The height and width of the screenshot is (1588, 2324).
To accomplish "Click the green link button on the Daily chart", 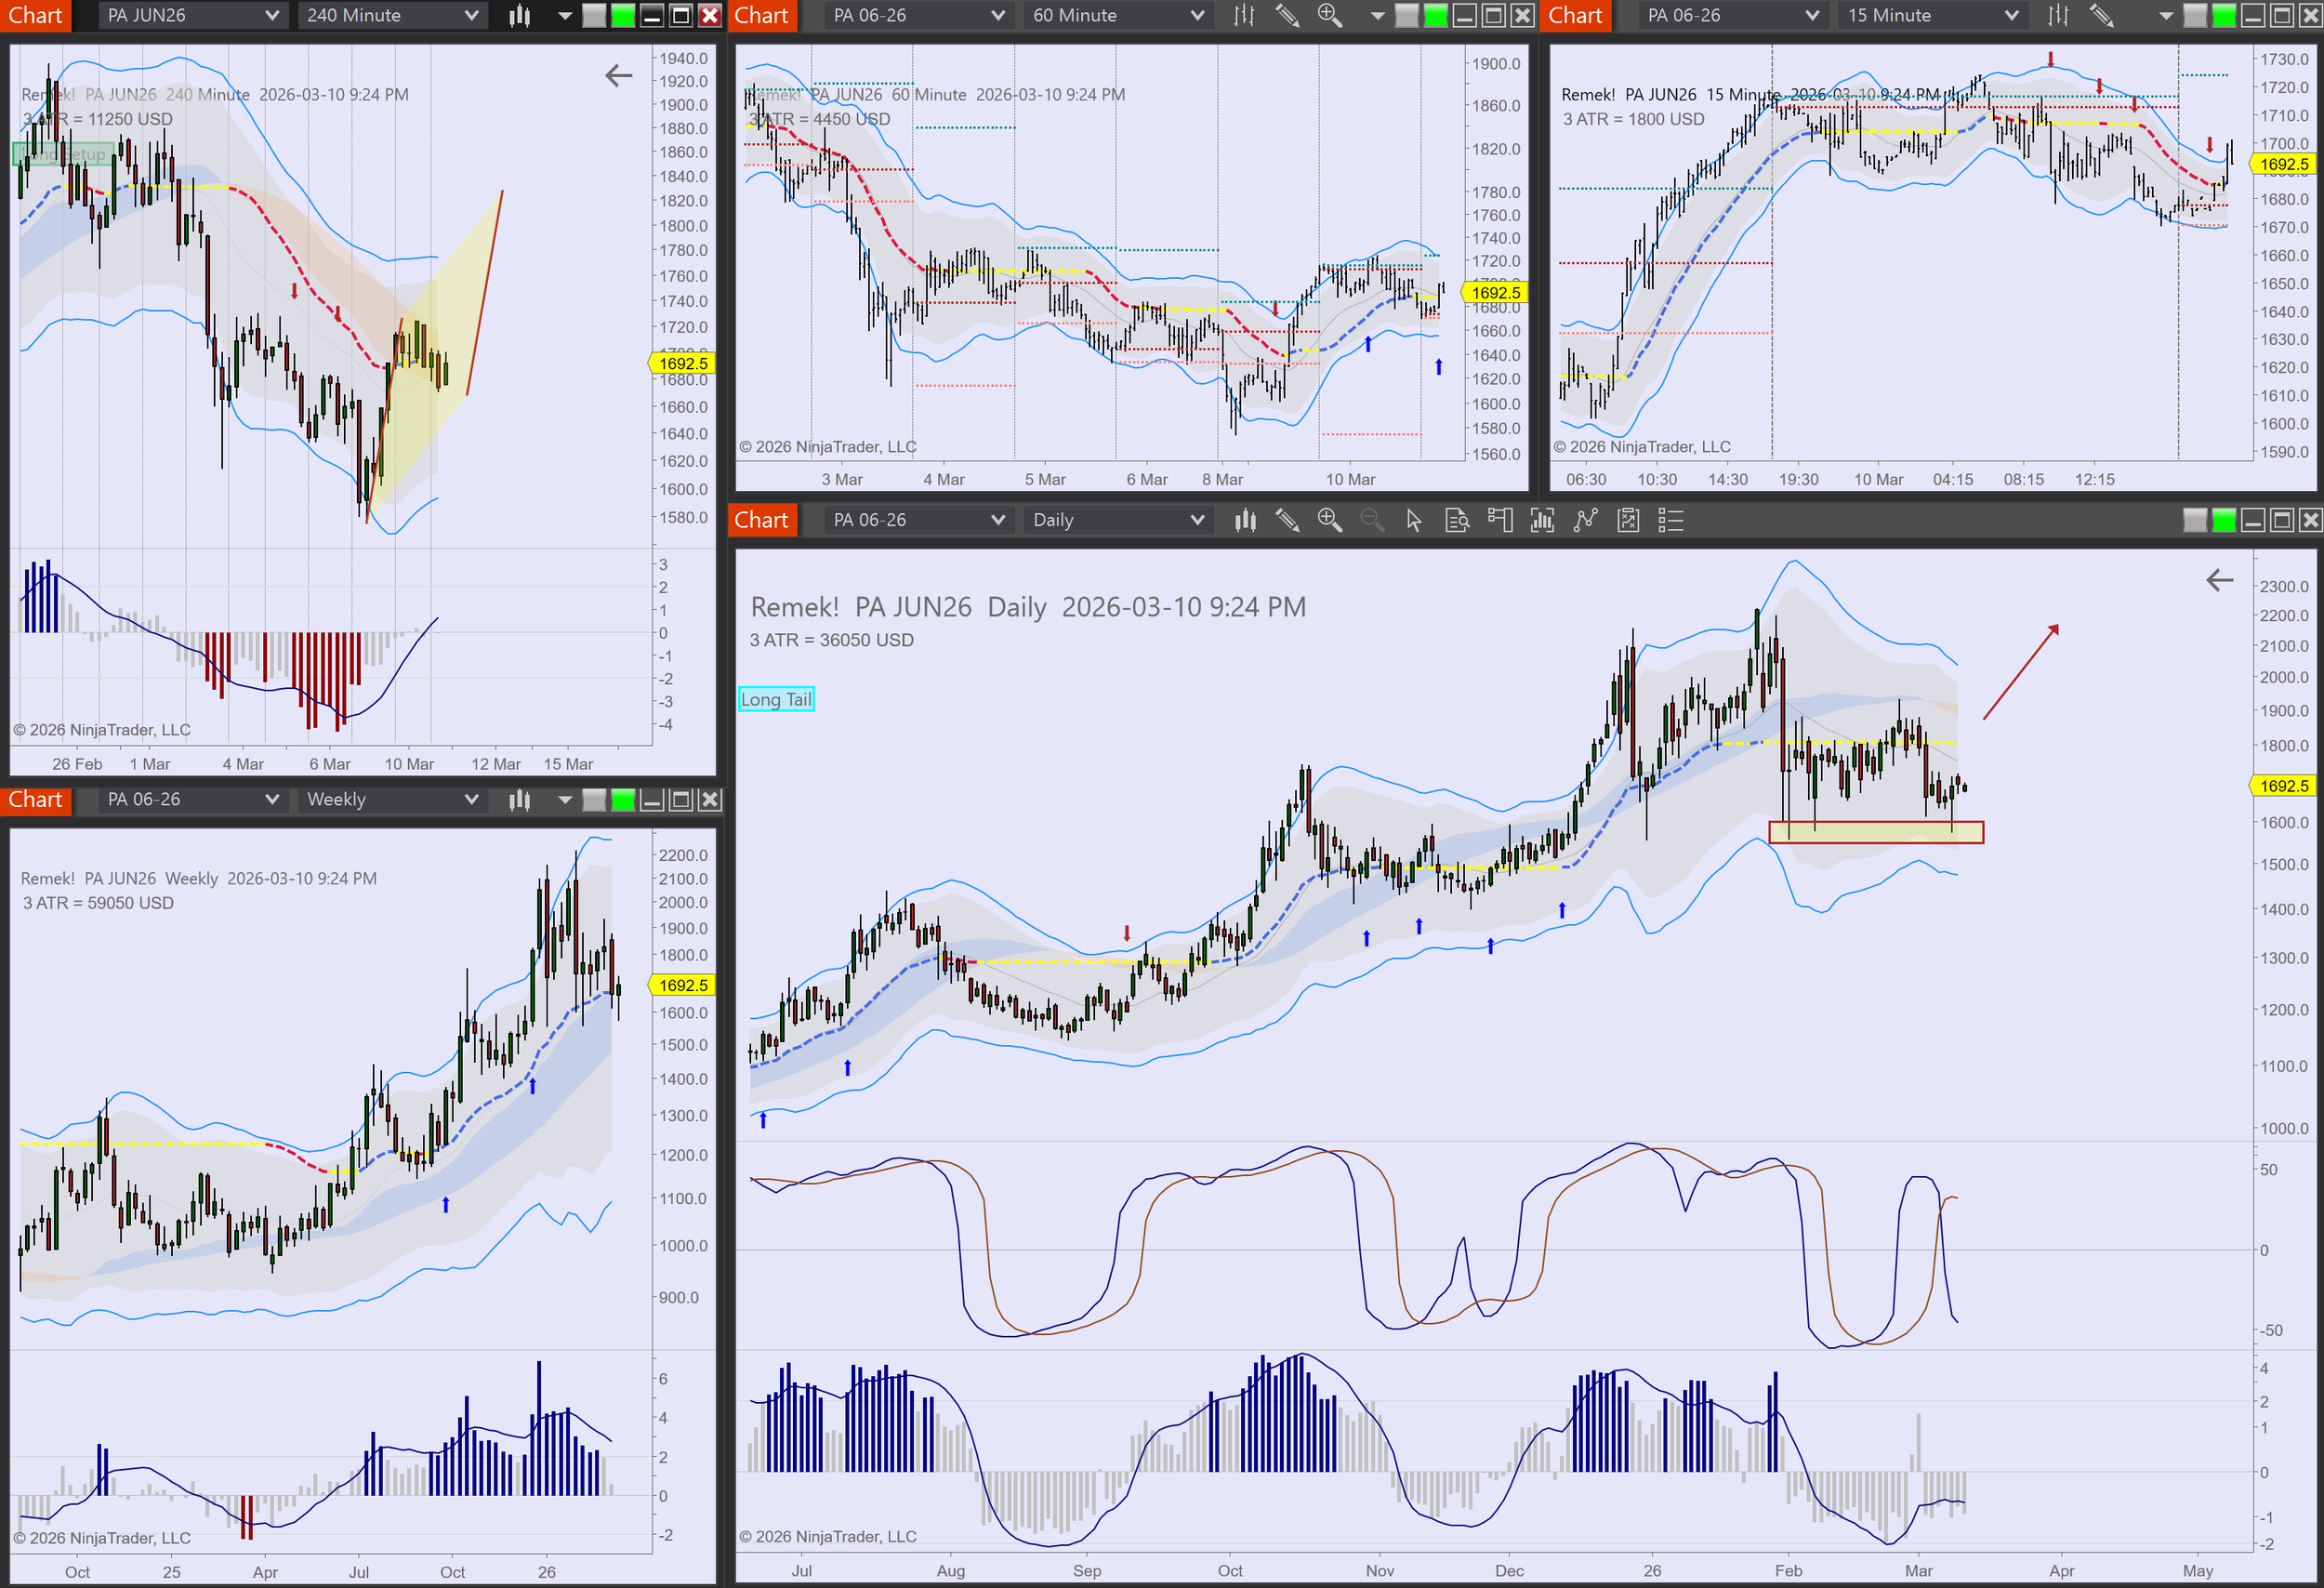I will pos(2224,520).
